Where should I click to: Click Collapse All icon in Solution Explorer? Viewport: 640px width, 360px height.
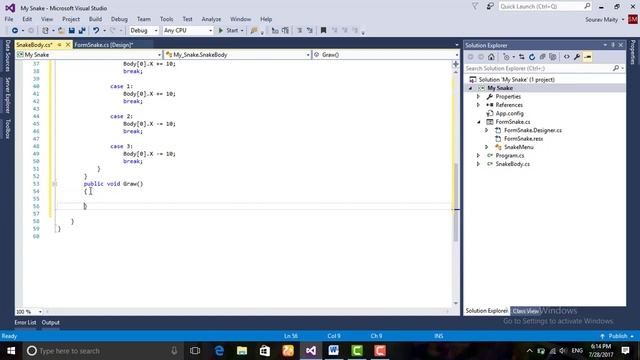click(x=542, y=57)
